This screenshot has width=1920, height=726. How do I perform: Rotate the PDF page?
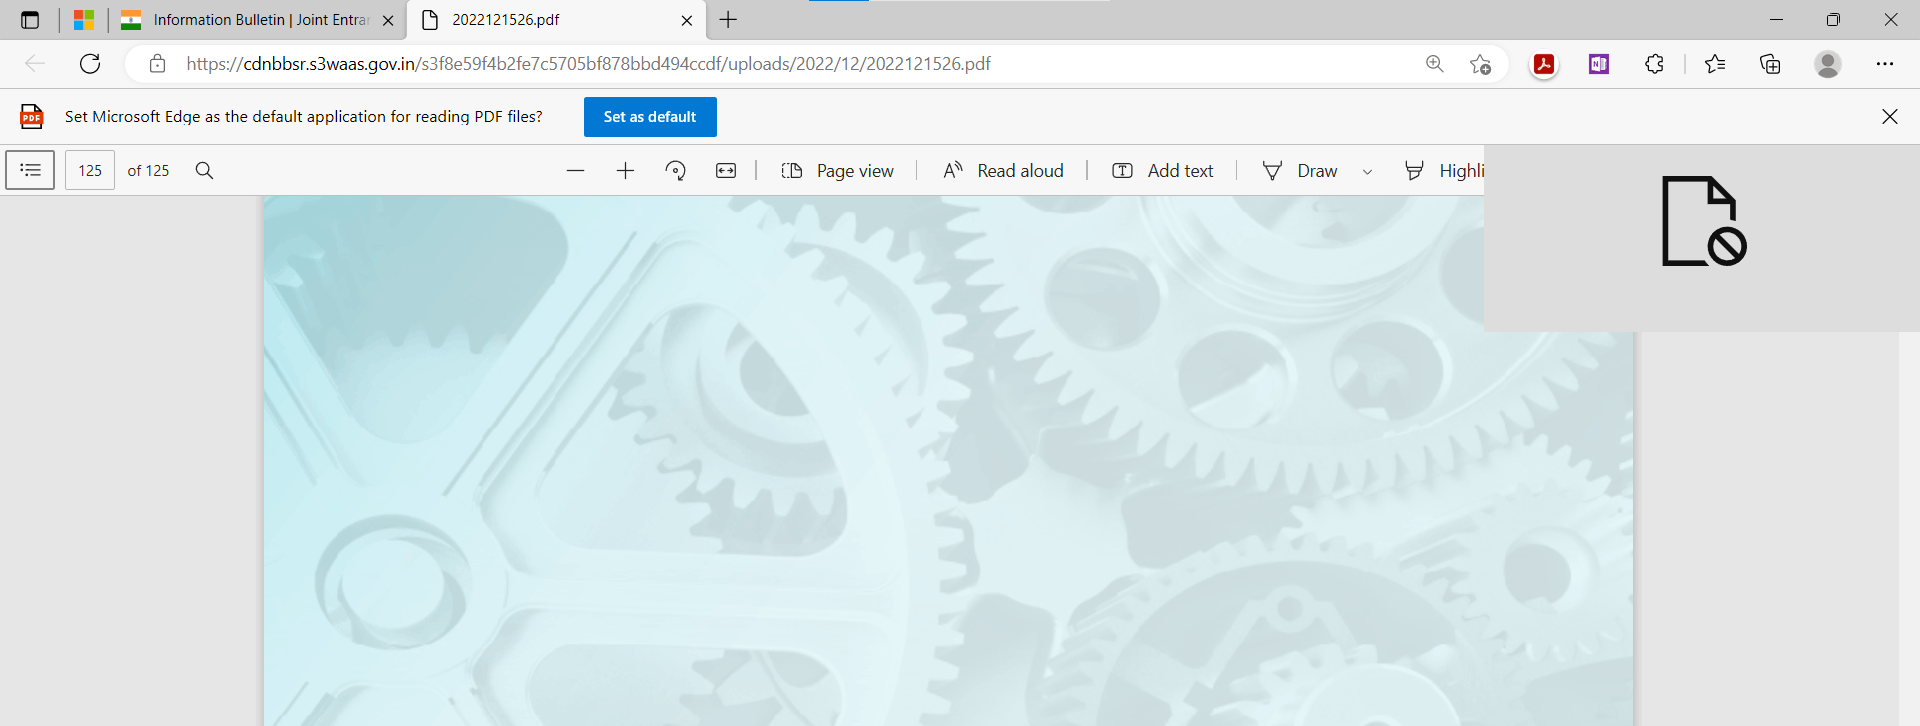tap(676, 171)
